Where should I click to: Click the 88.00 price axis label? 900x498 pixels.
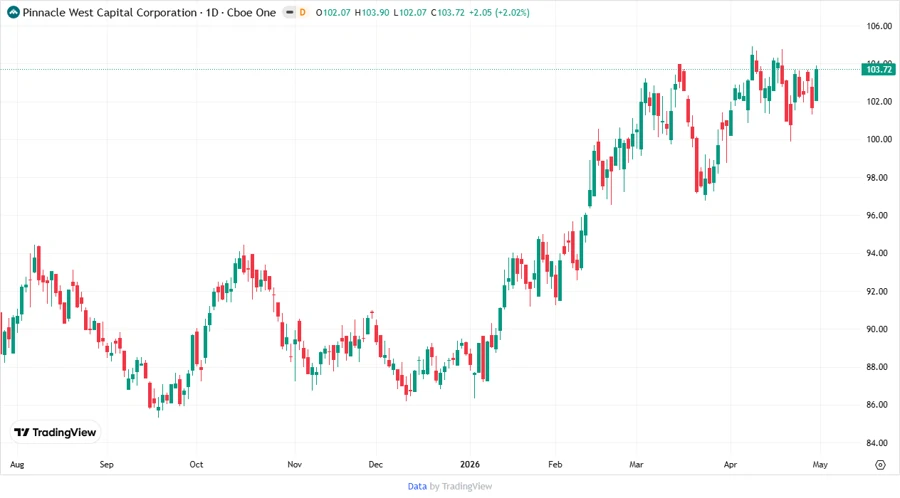click(x=879, y=367)
